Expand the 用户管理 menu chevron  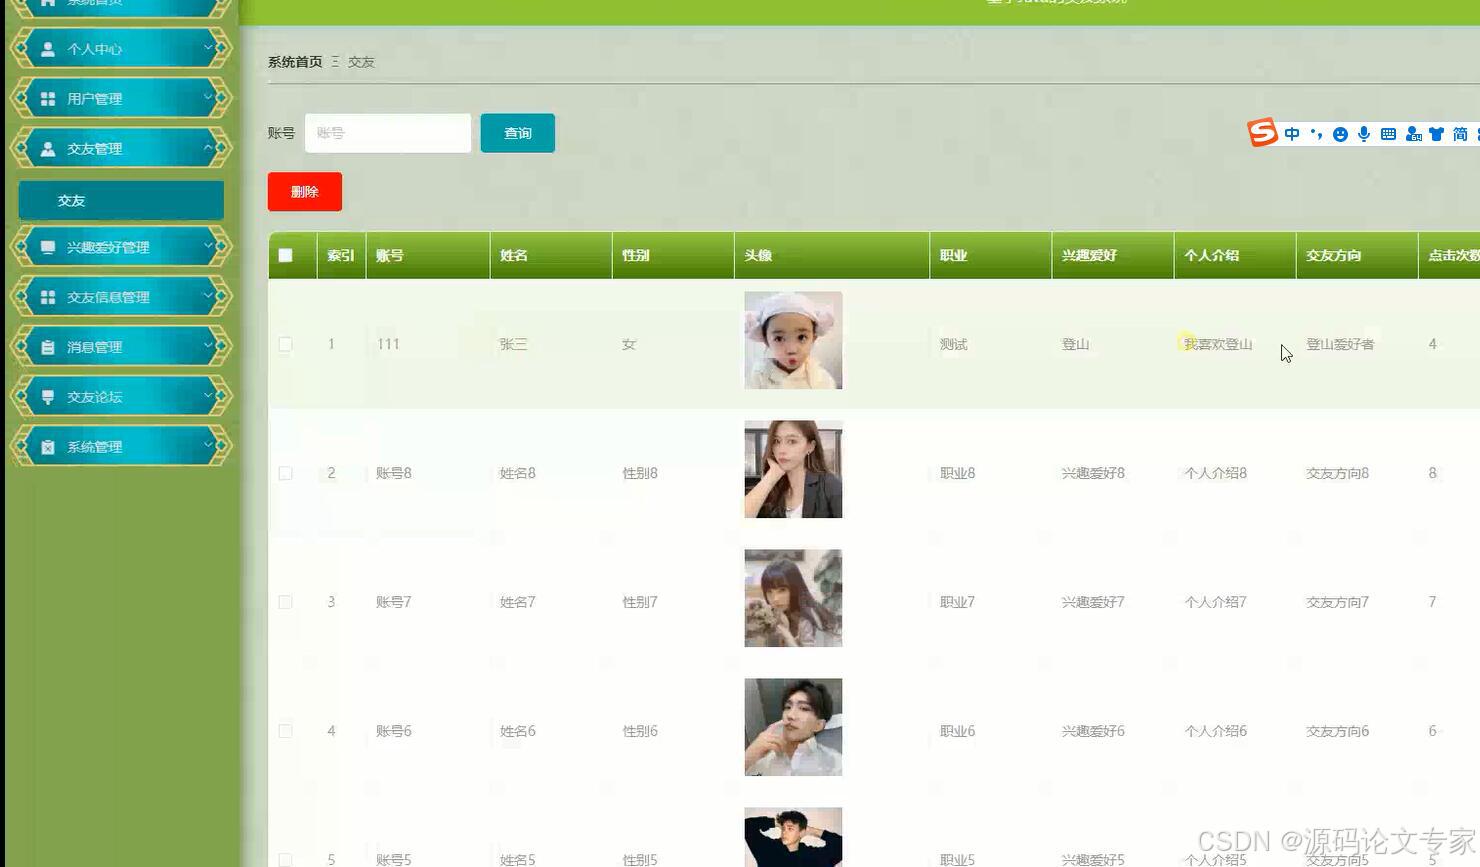pos(208,97)
